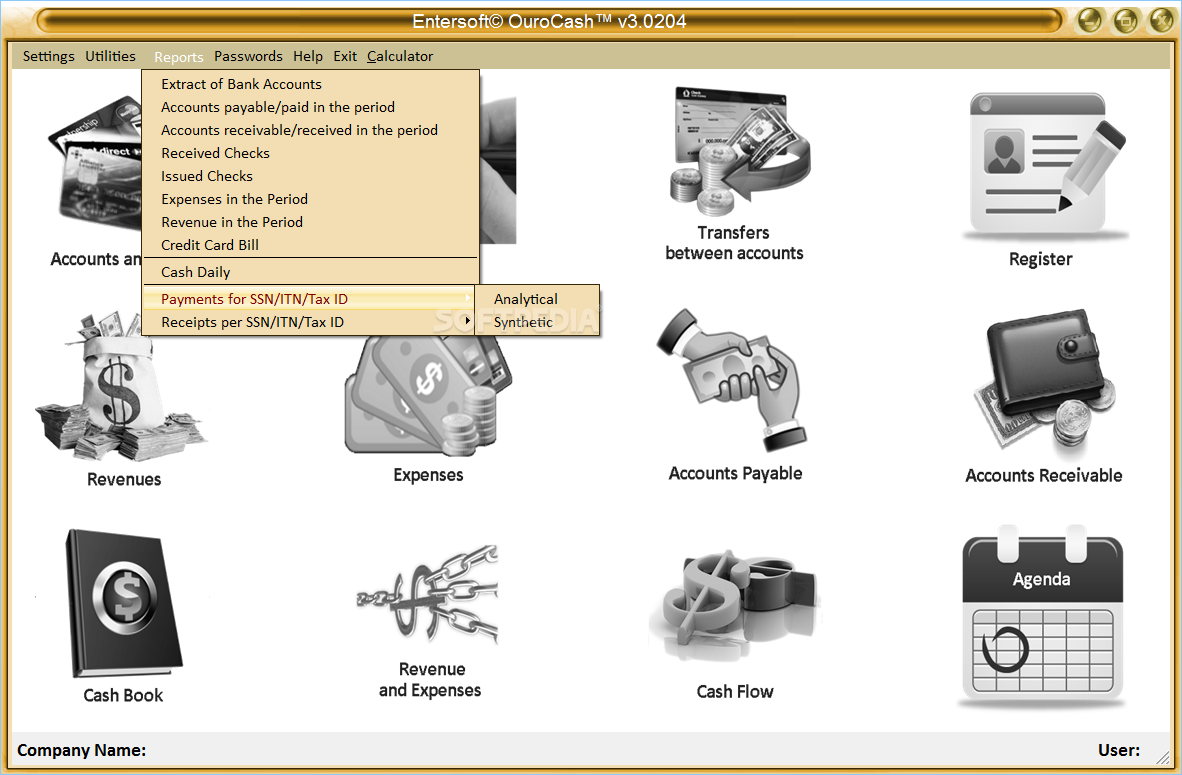Open the Expenses bills and coins icon
This screenshot has width=1182, height=775.
428,396
